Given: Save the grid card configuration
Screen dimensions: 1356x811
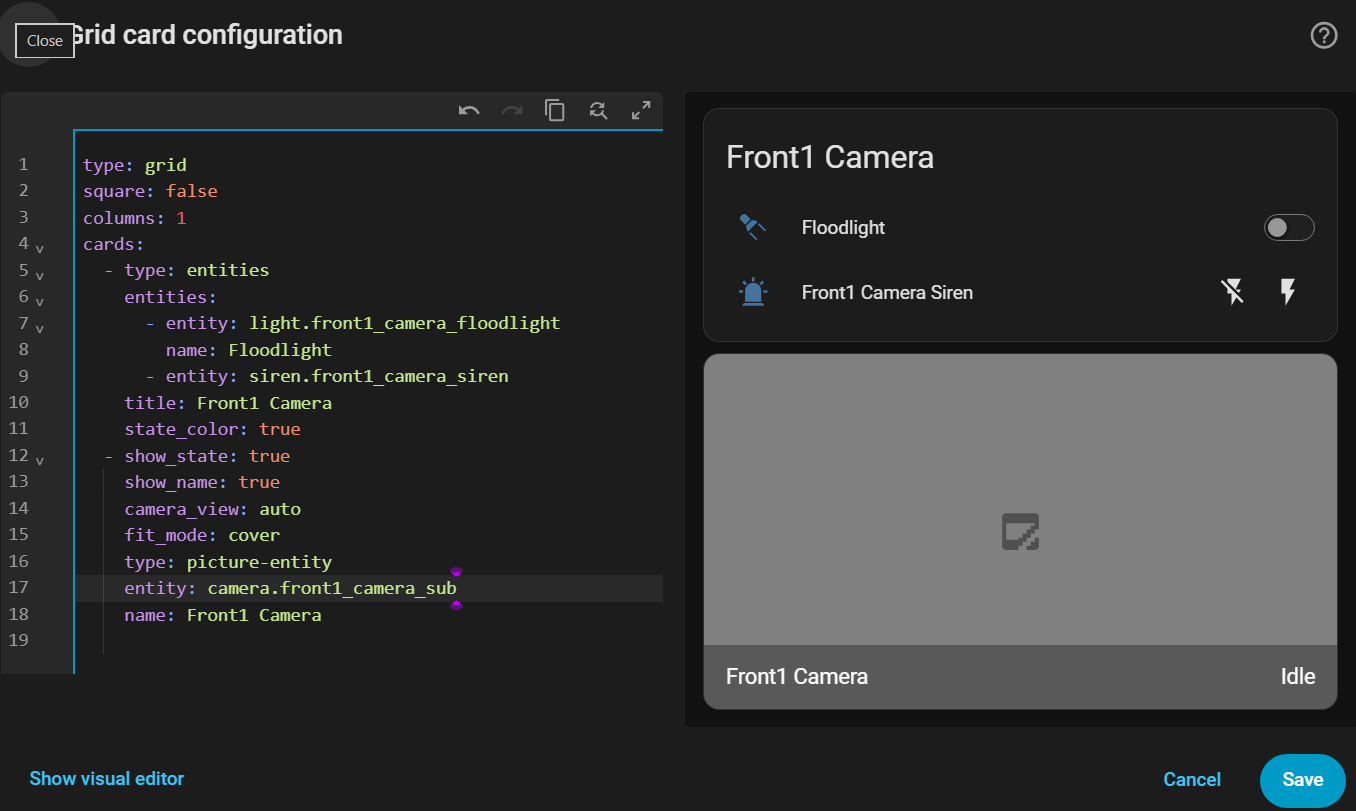Looking at the screenshot, I should coord(1303,780).
